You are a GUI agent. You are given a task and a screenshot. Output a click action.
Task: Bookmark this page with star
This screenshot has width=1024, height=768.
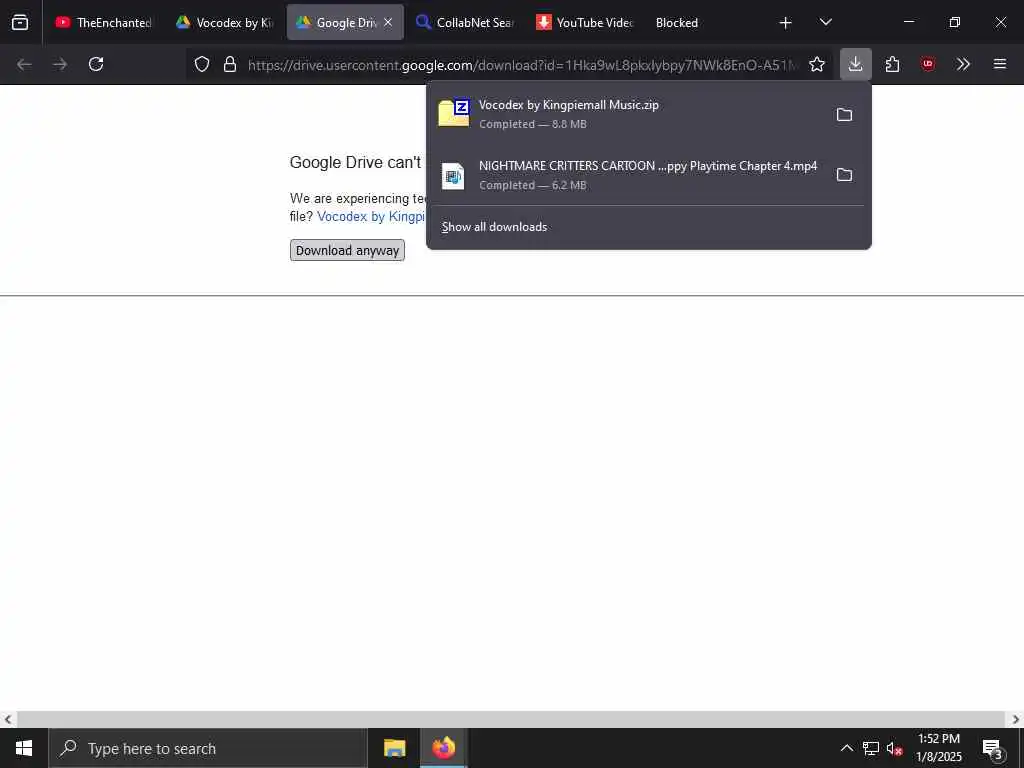point(816,64)
